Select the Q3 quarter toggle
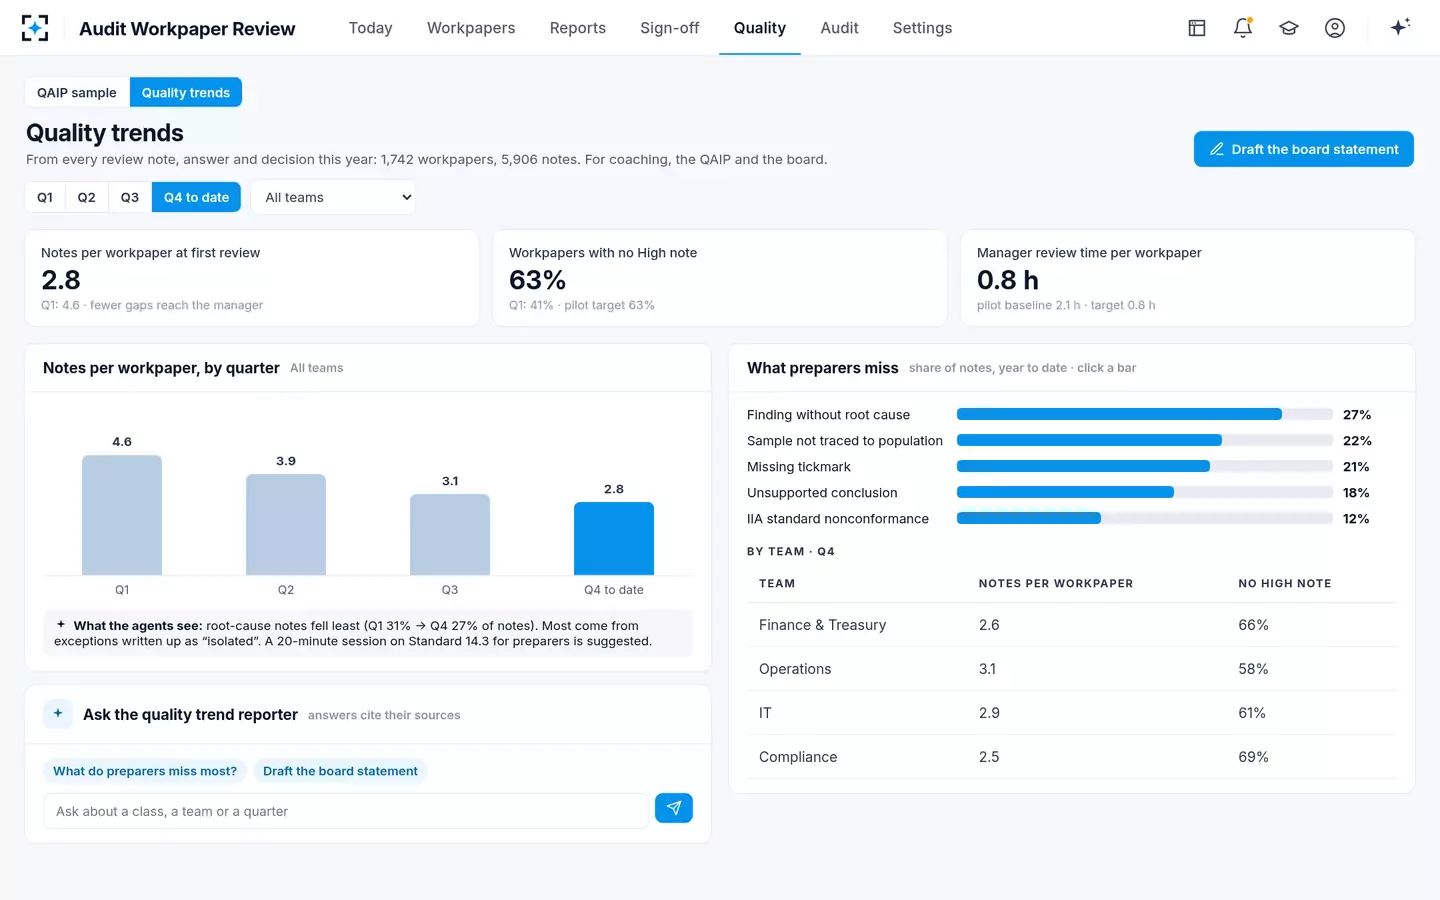Viewport: 1440px width, 900px height. (x=130, y=197)
